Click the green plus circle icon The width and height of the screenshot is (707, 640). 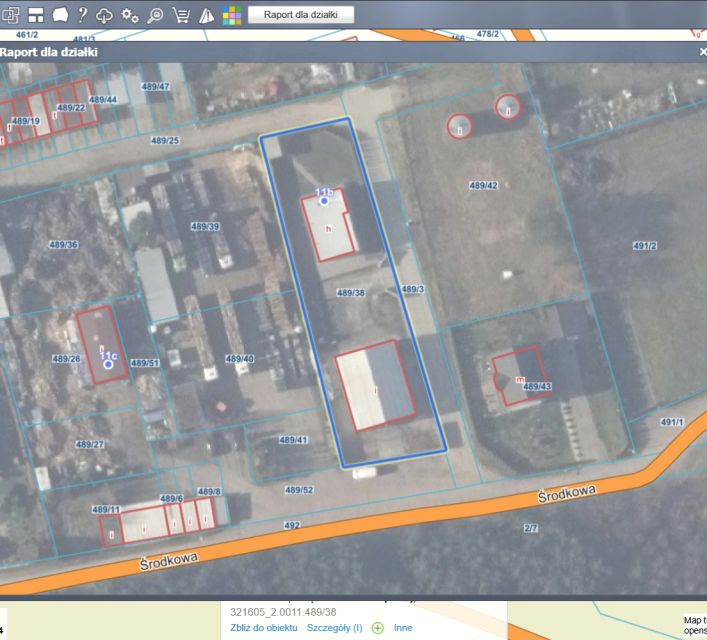(378, 628)
